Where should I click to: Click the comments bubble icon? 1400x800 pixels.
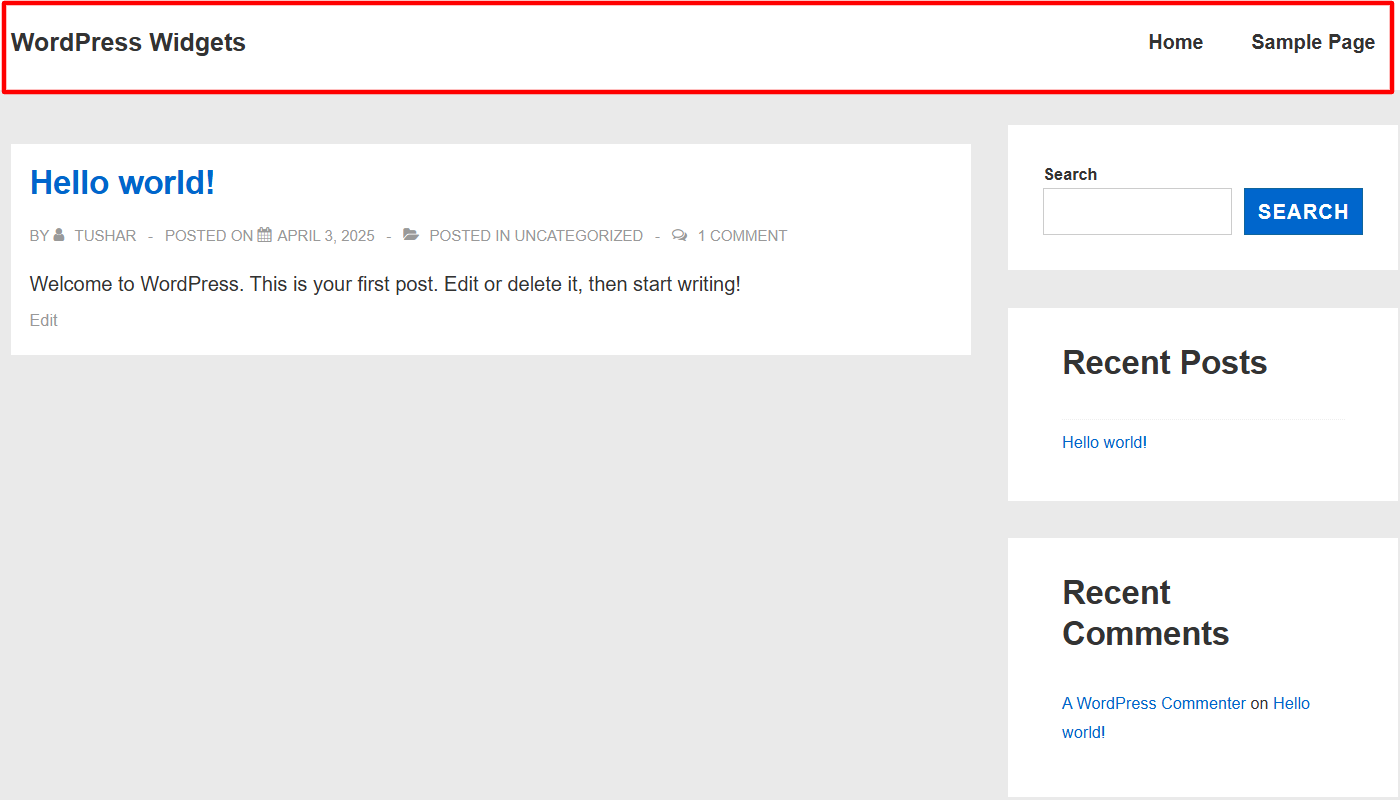[x=680, y=235]
